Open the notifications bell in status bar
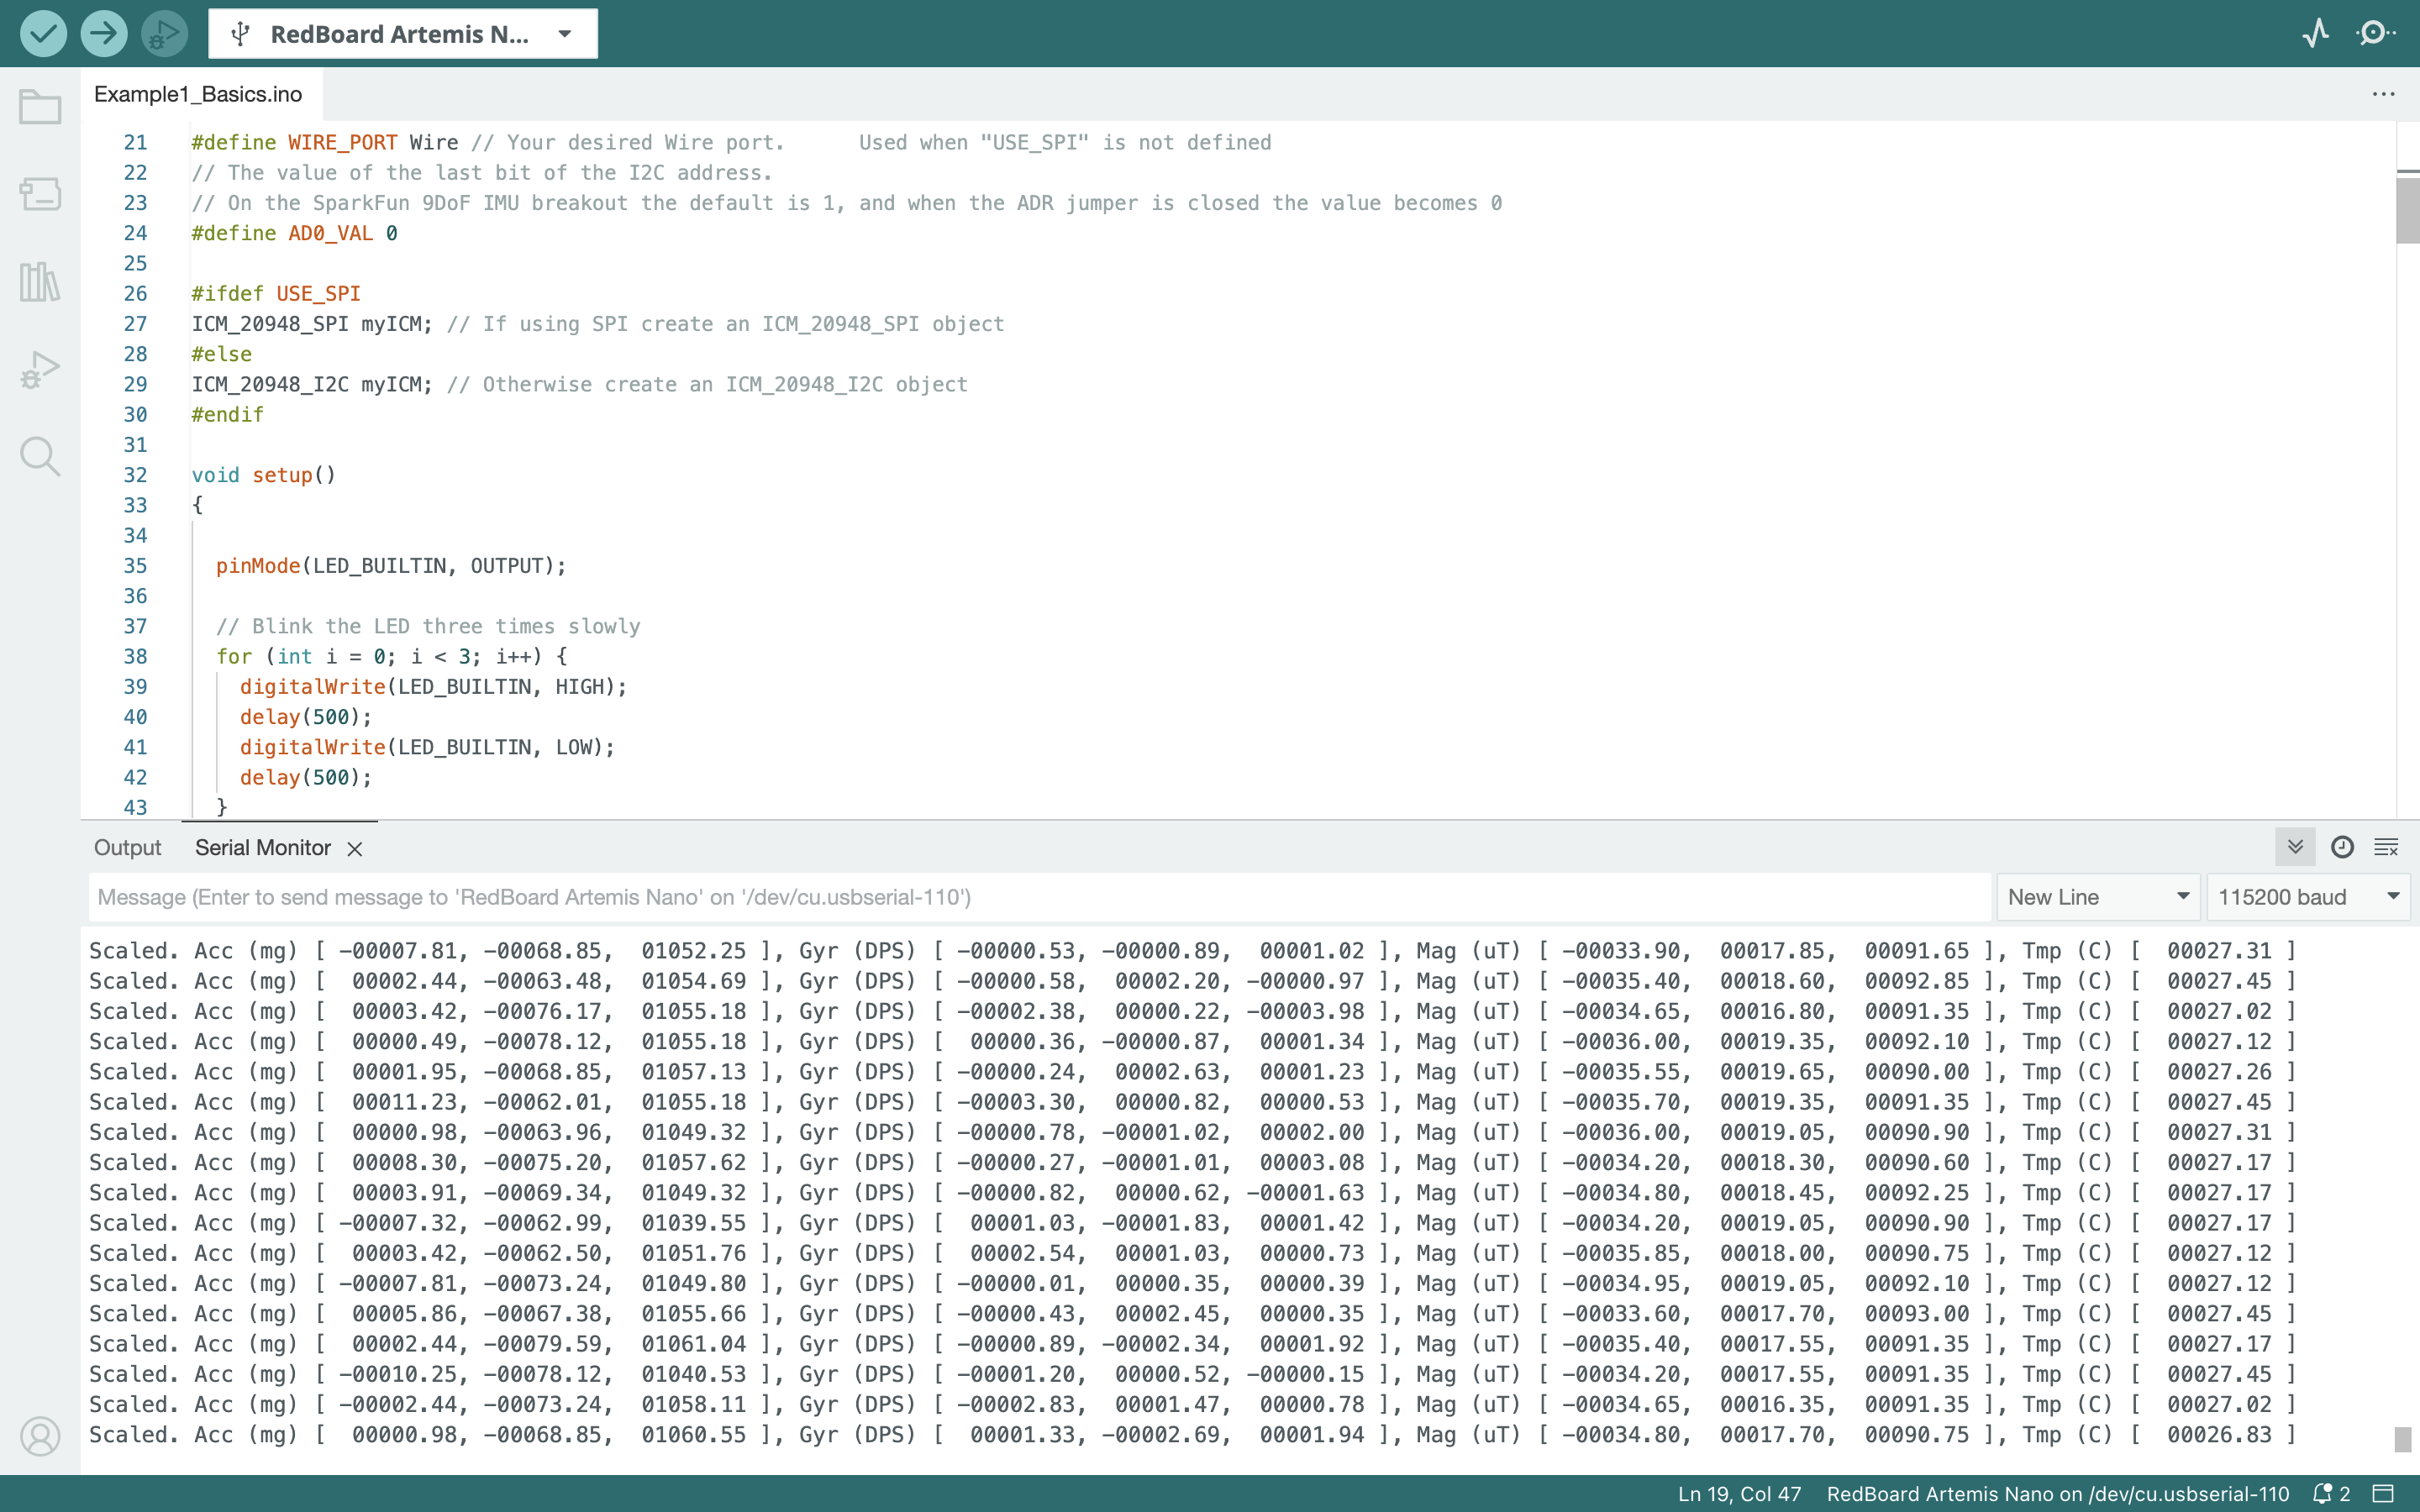The image size is (2420, 1512). [2330, 1494]
